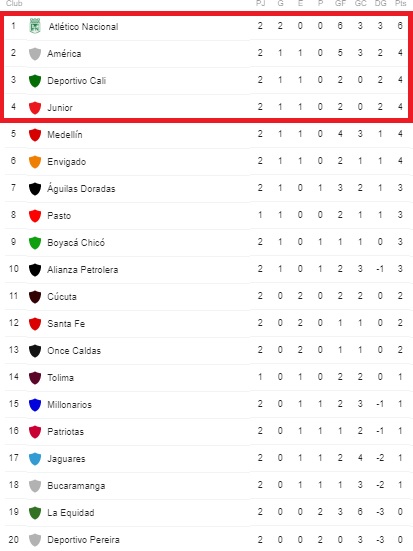Select the Once Caldas team name
413x551 pixels.
tap(74, 351)
